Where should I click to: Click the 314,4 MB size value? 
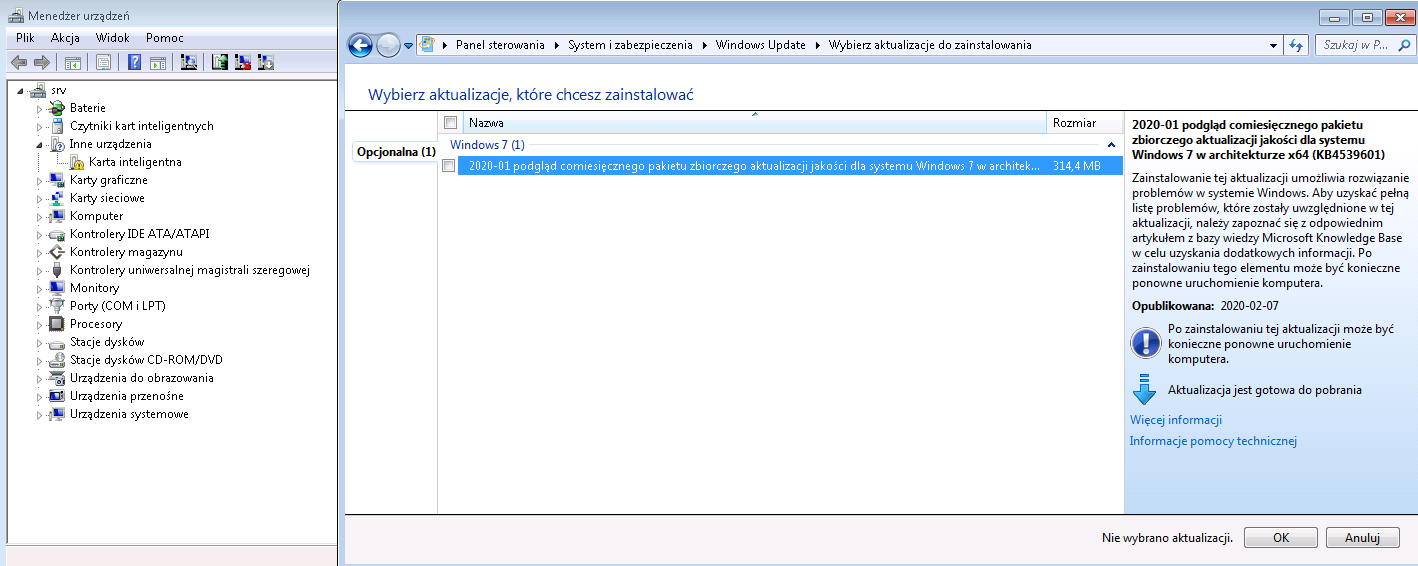point(1076,166)
